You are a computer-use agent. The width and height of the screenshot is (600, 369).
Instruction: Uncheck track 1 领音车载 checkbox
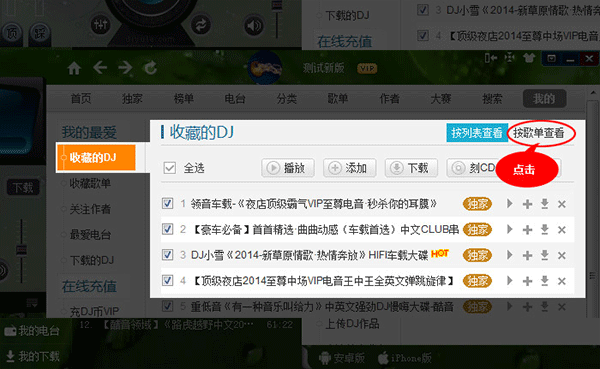(167, 203)
